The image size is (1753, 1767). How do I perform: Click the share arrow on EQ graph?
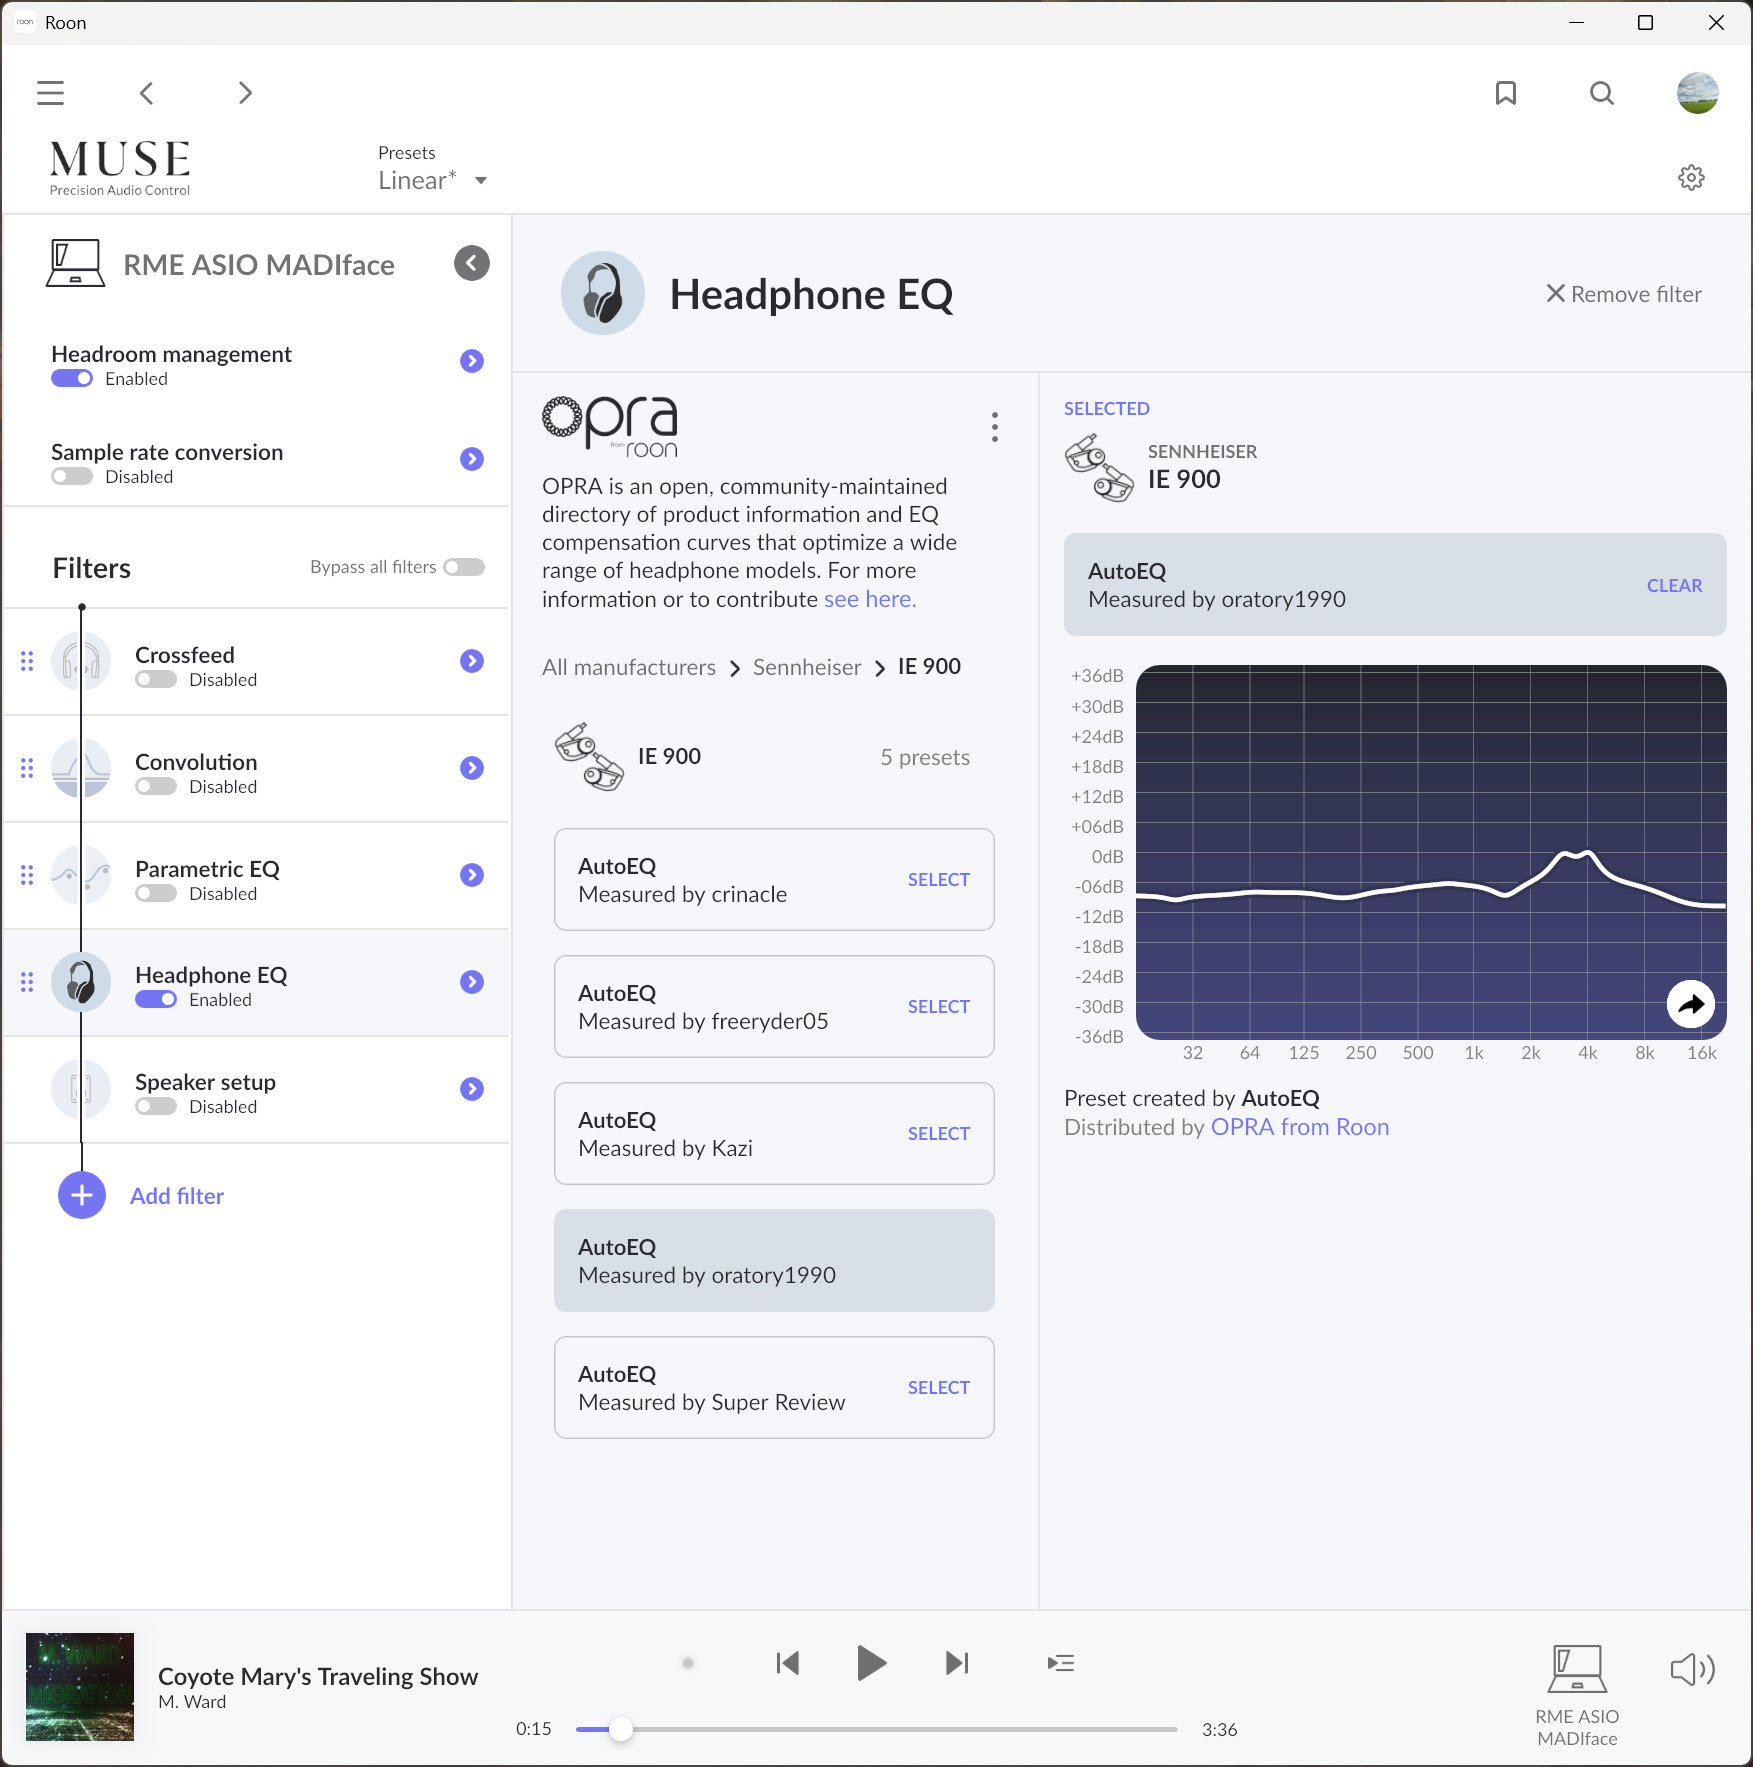click(1690, 1004)
